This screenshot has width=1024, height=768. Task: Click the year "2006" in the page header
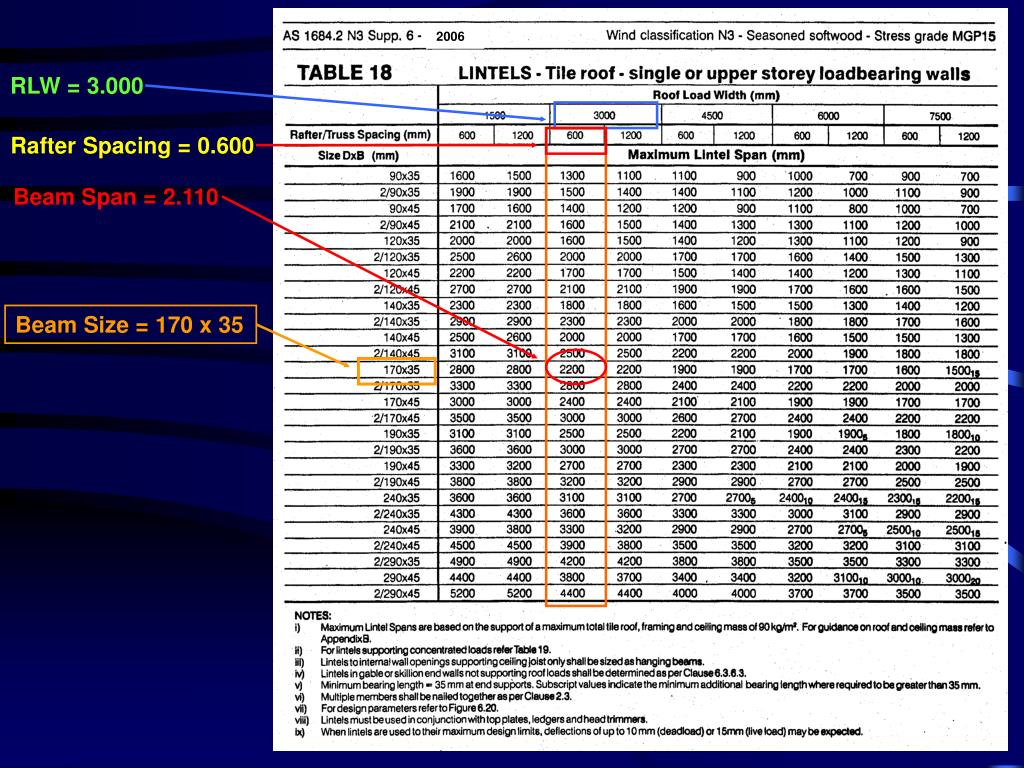(450, 36)
